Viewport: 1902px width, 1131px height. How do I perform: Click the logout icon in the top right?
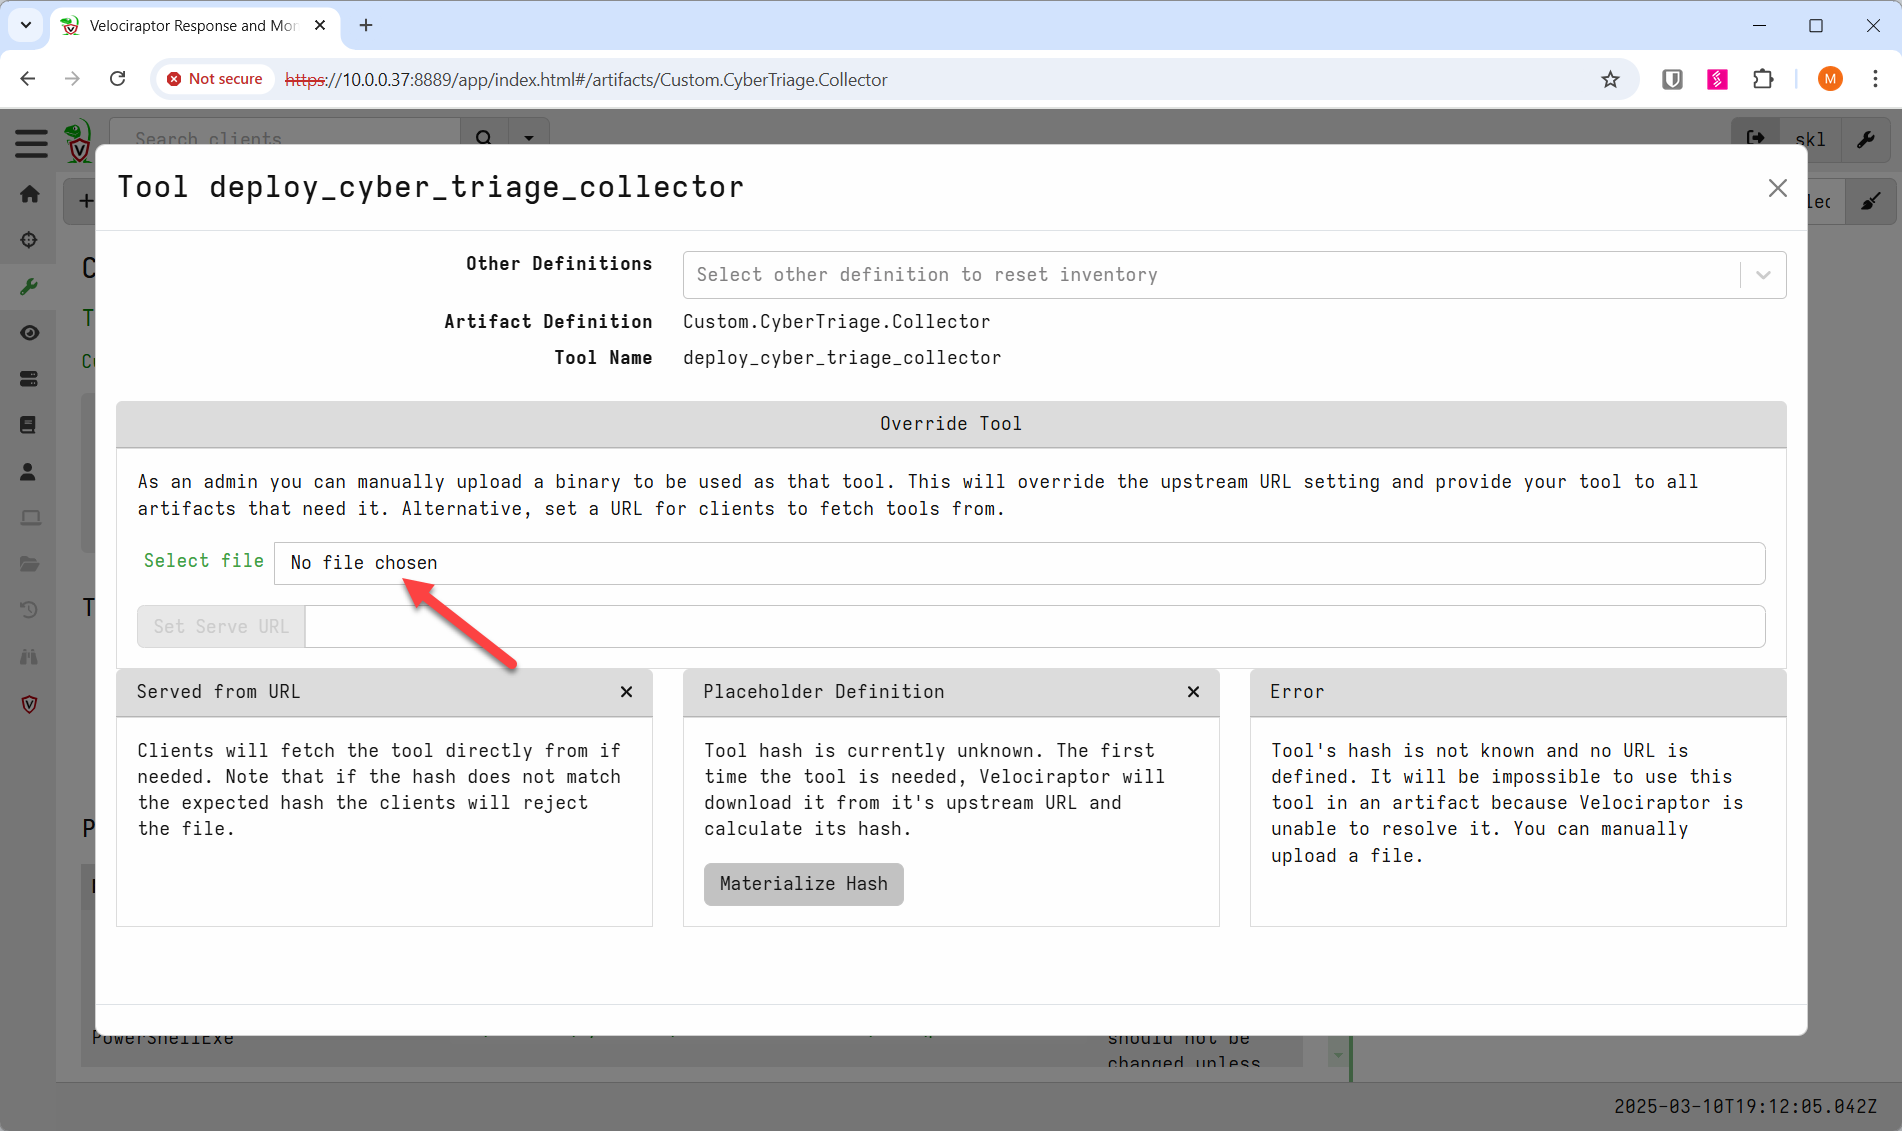[x=1757, y=139]
